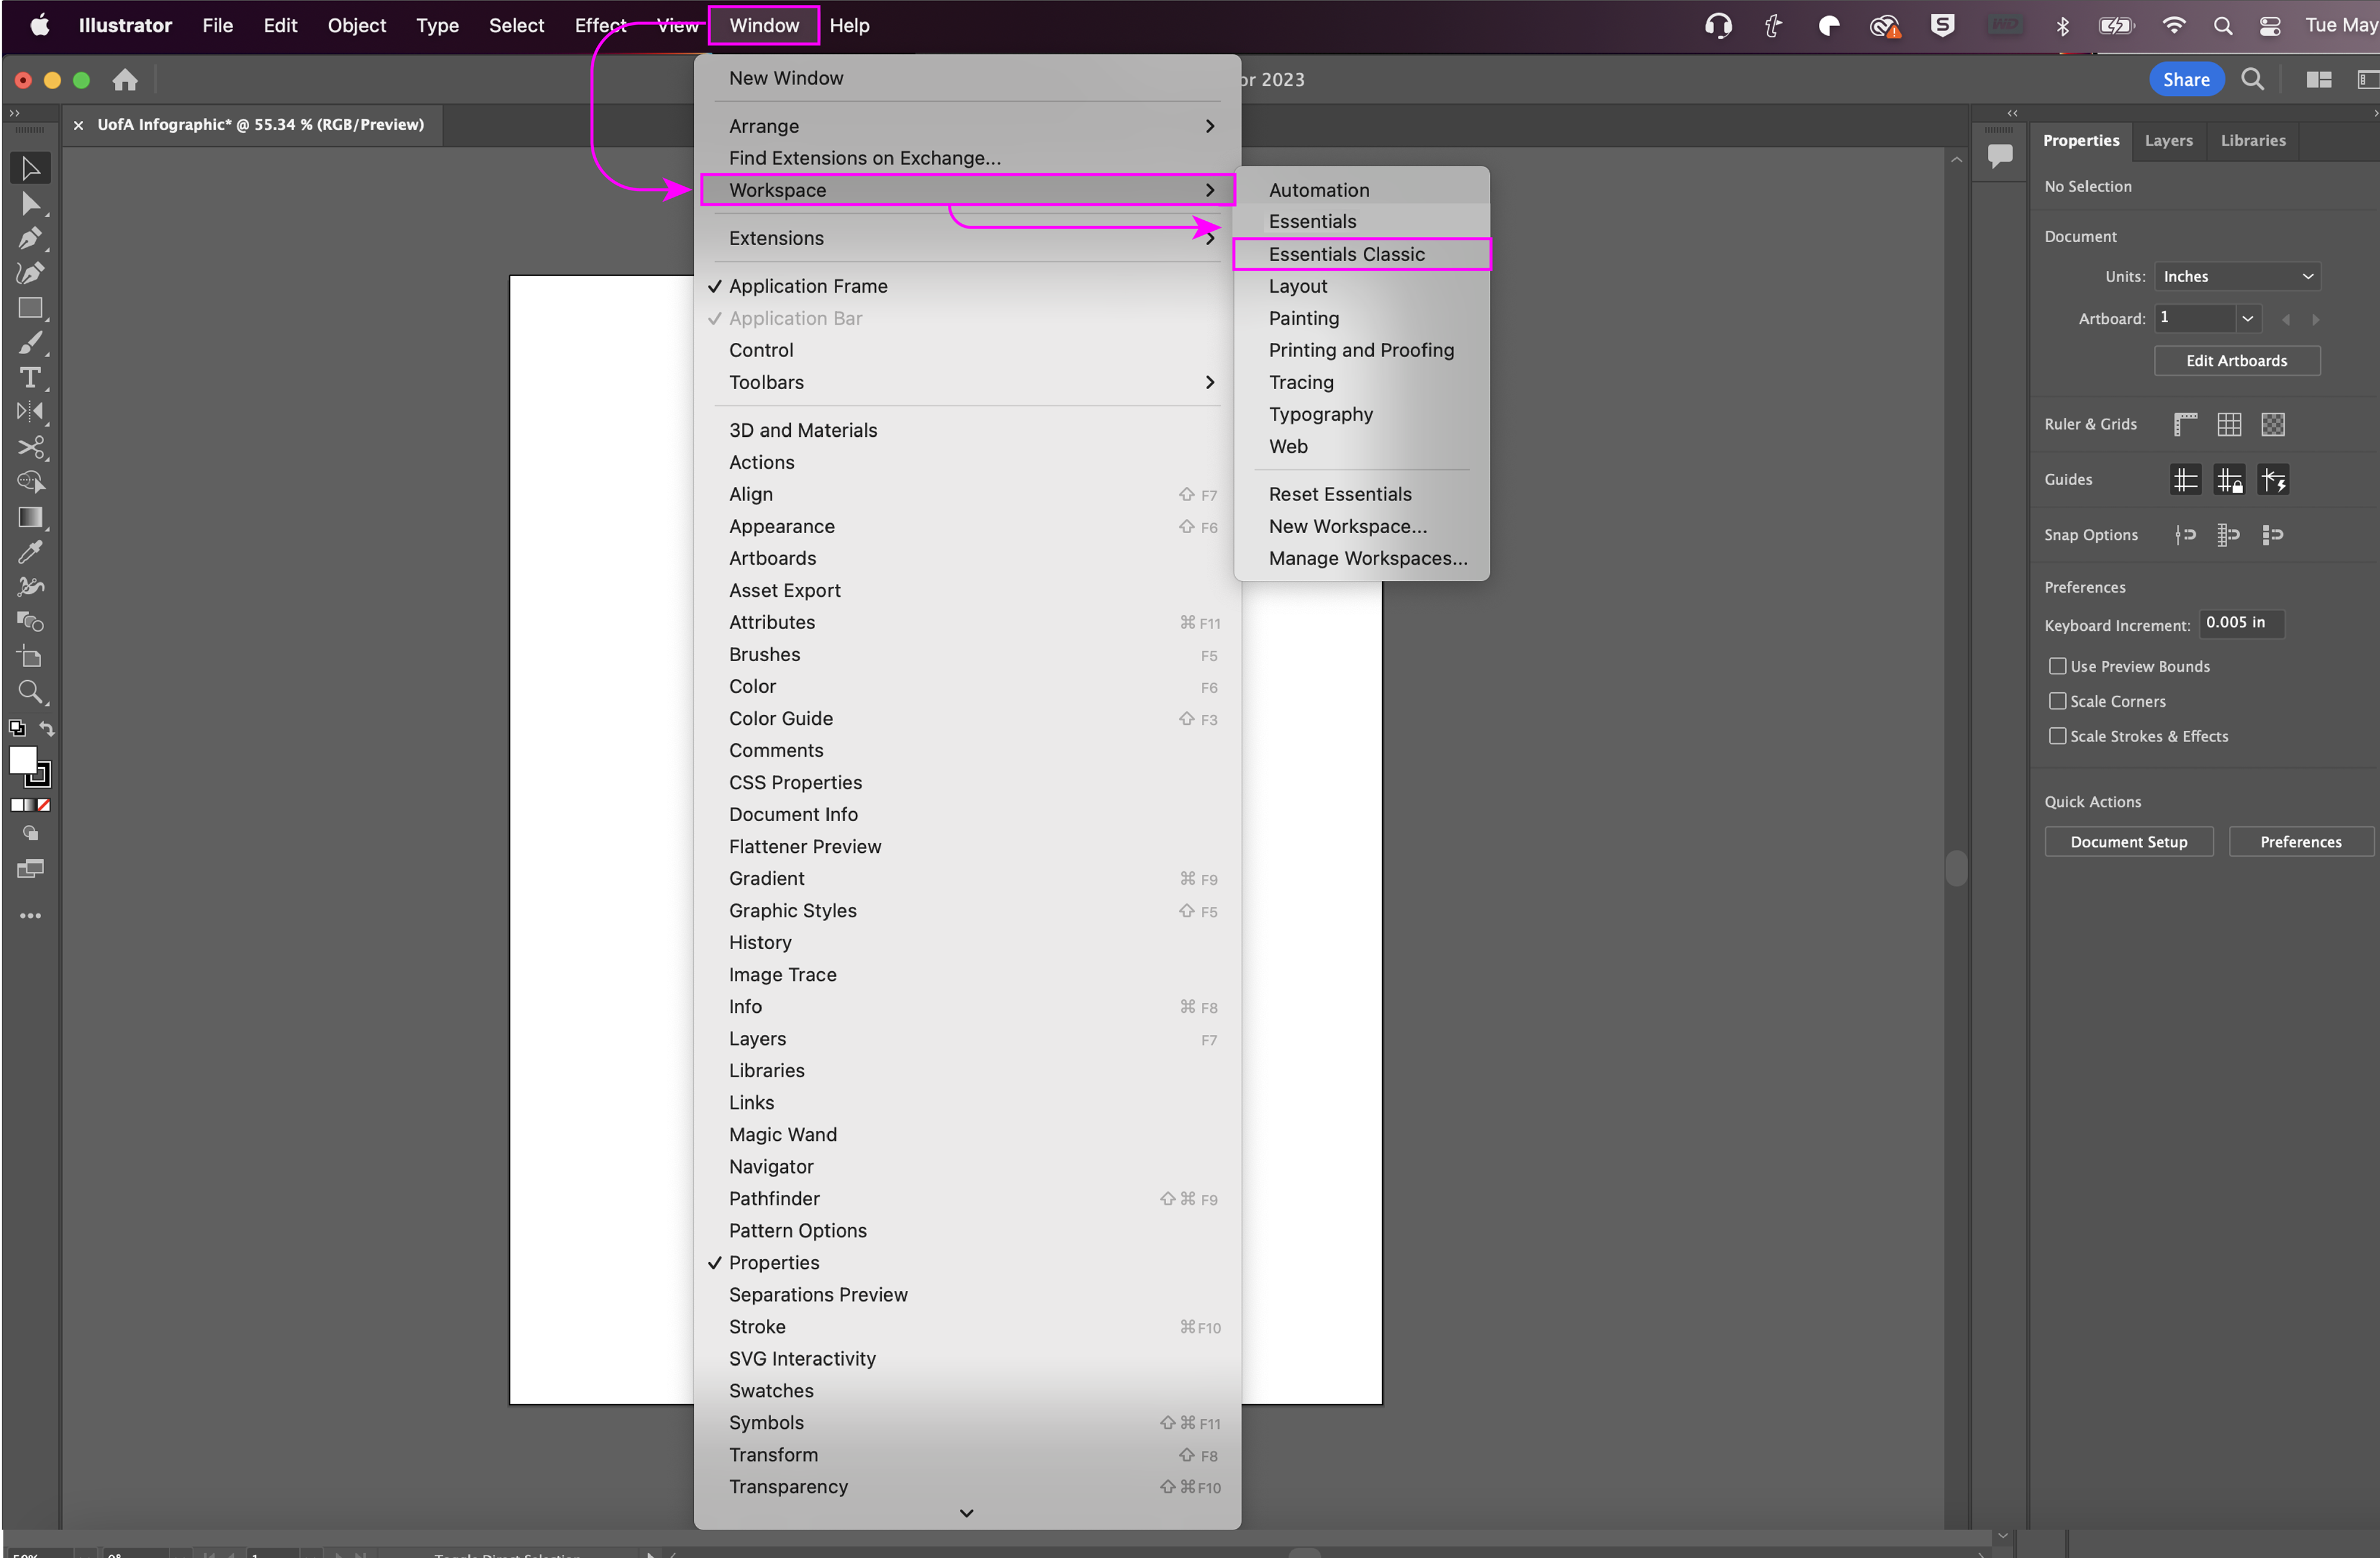
Task: Select the Scissors tool
Action: 30,447
